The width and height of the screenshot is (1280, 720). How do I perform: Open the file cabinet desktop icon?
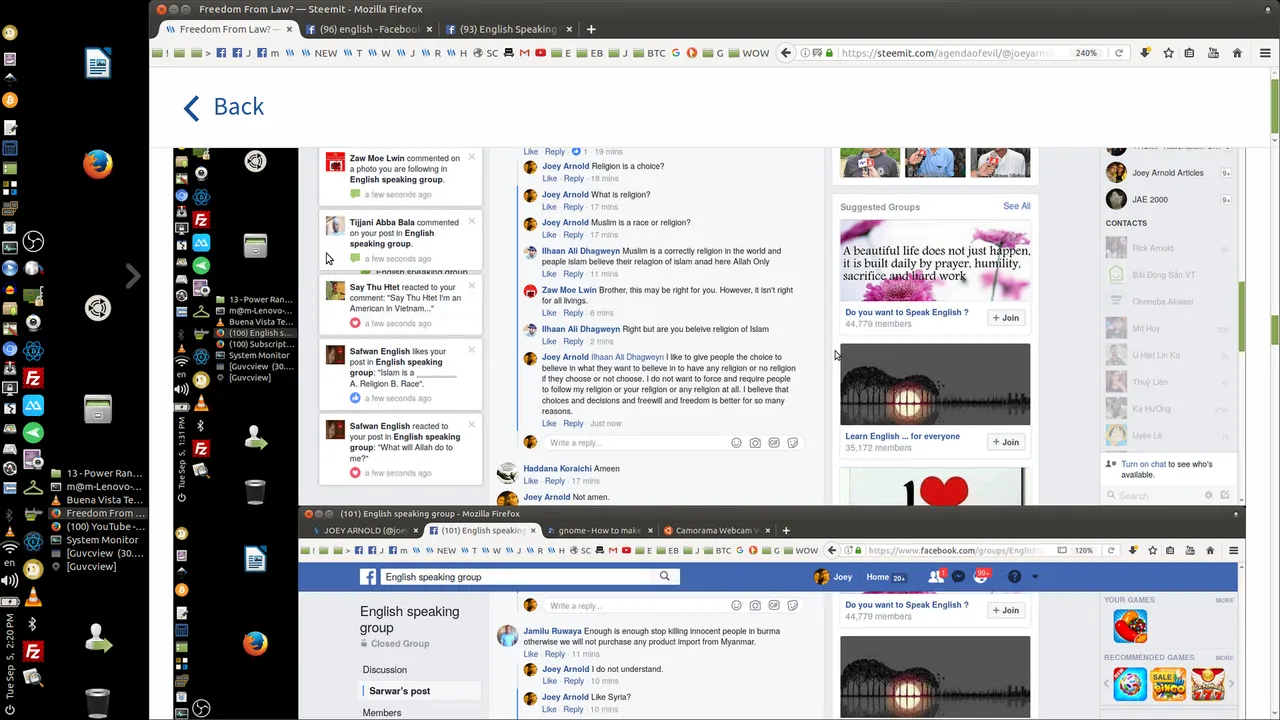coord(98,408)
